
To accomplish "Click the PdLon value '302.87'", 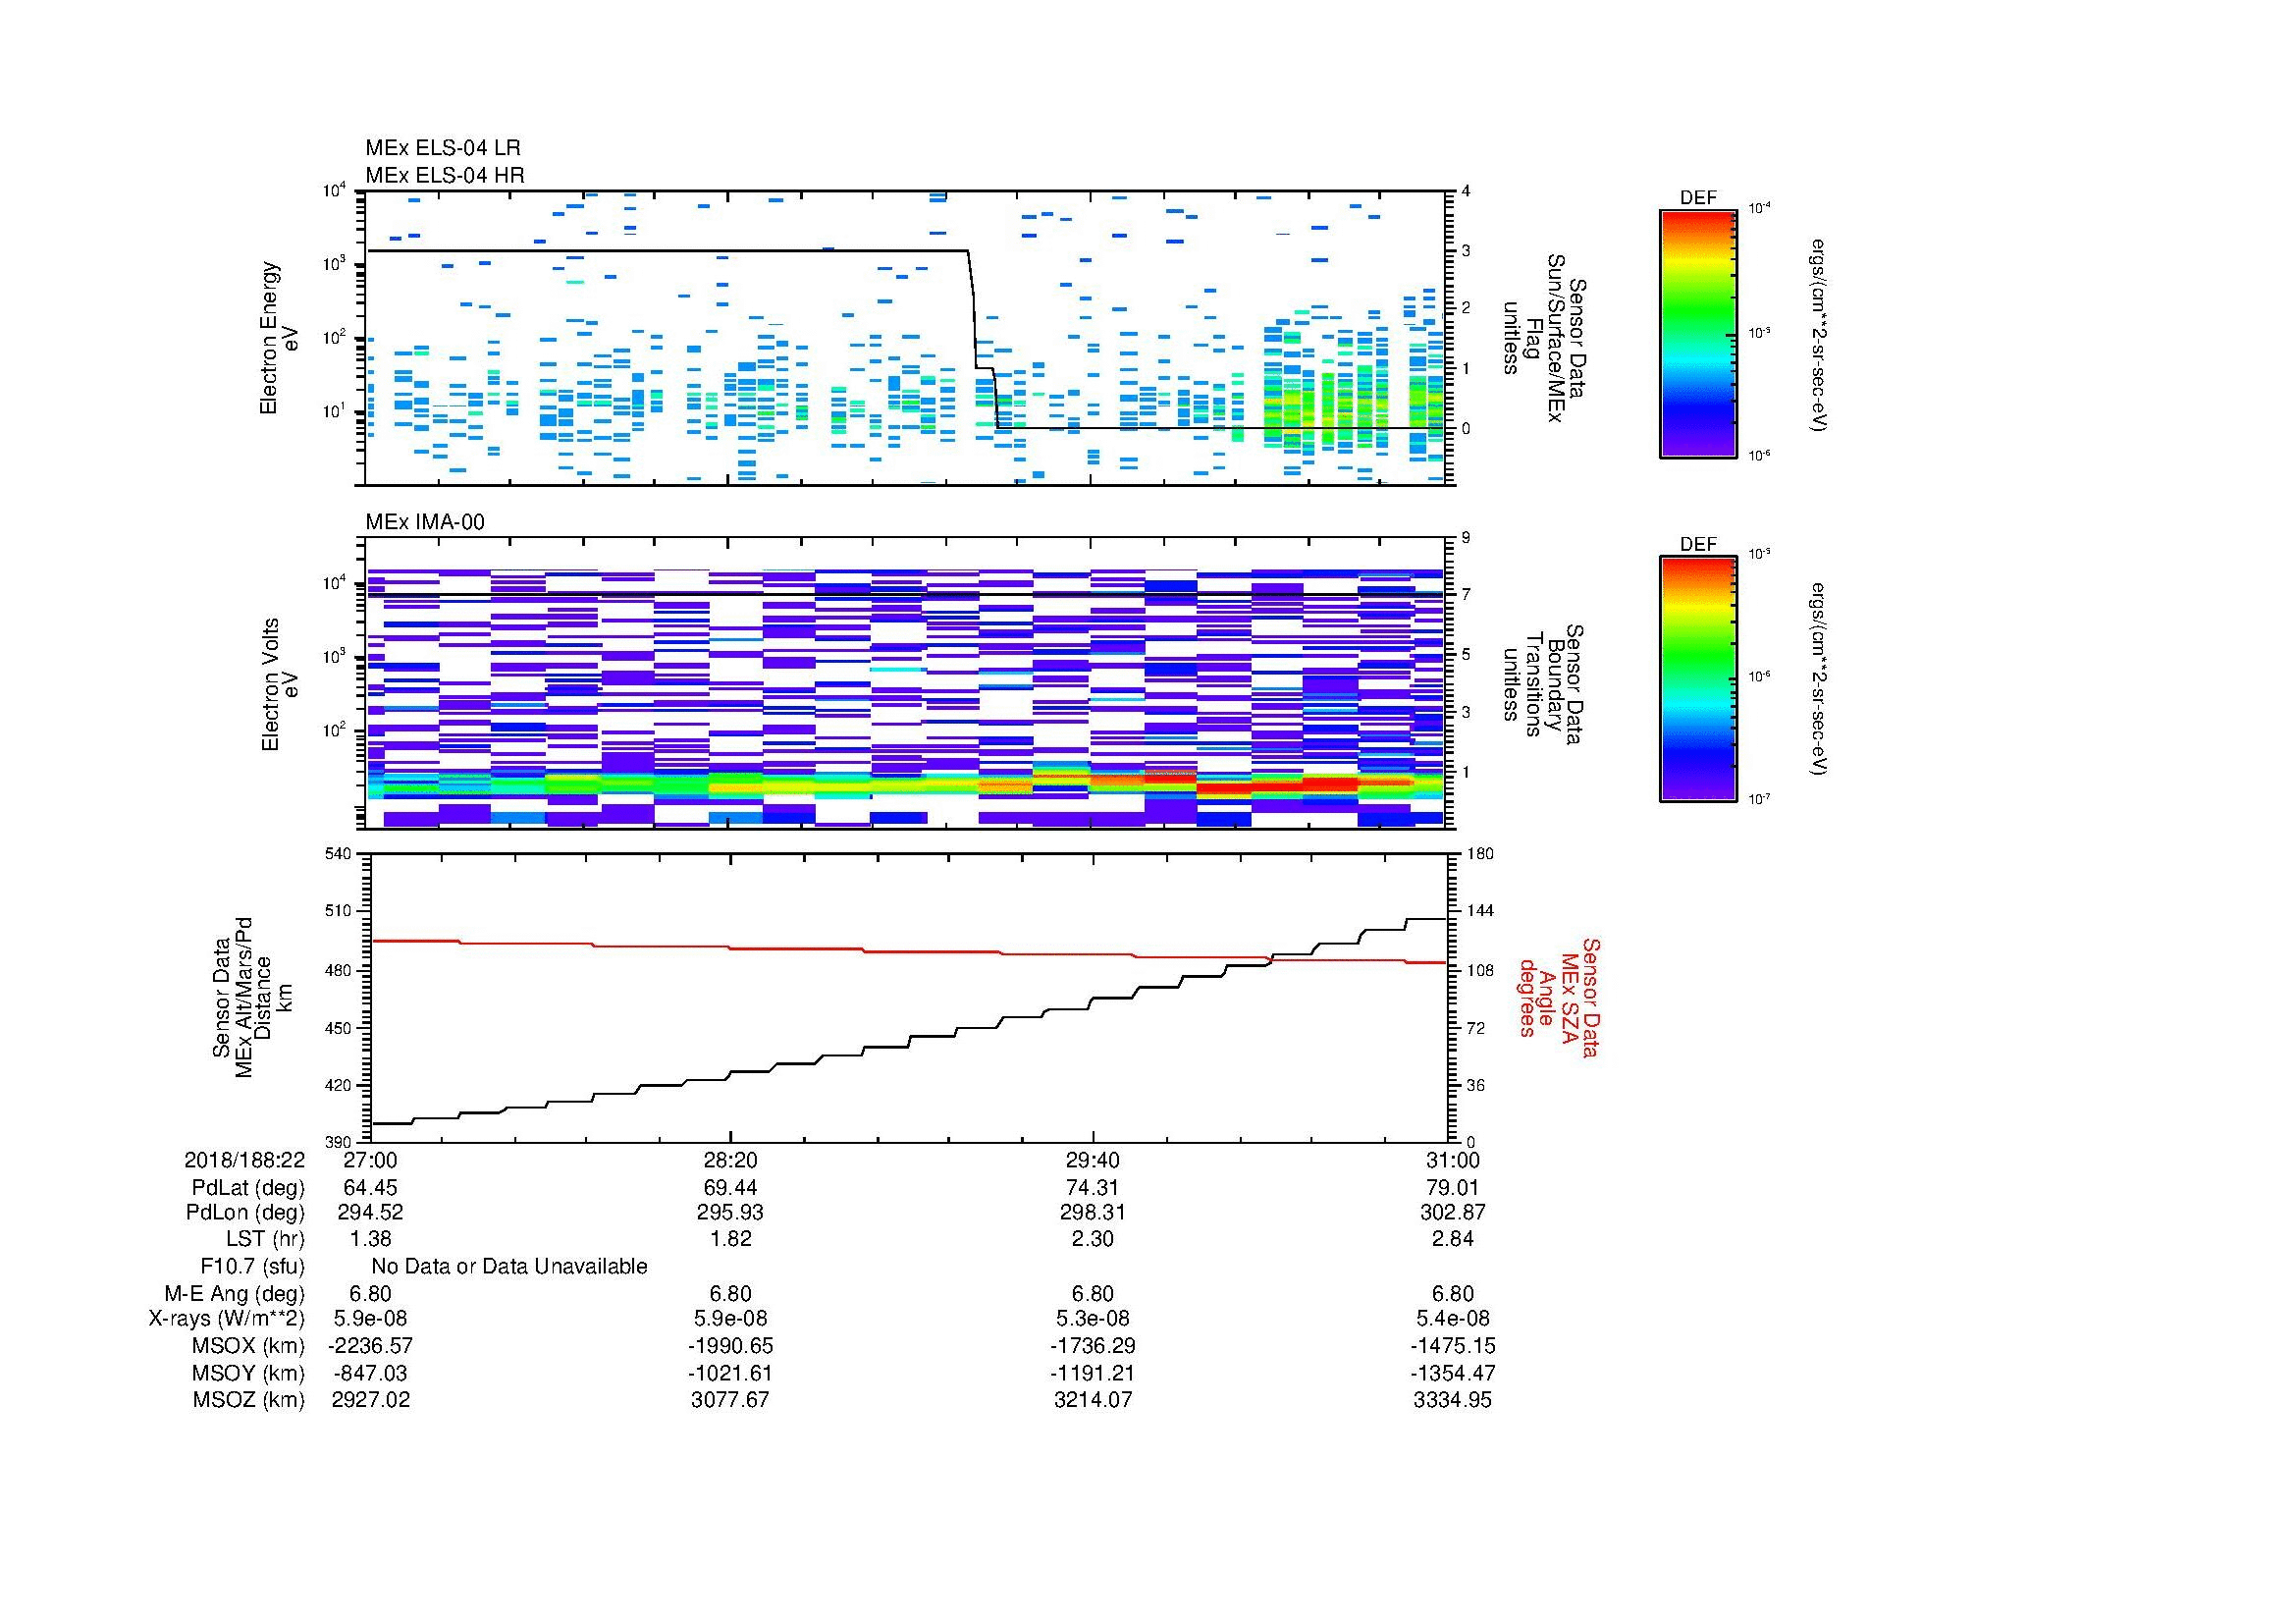I will point(1453,1213).
